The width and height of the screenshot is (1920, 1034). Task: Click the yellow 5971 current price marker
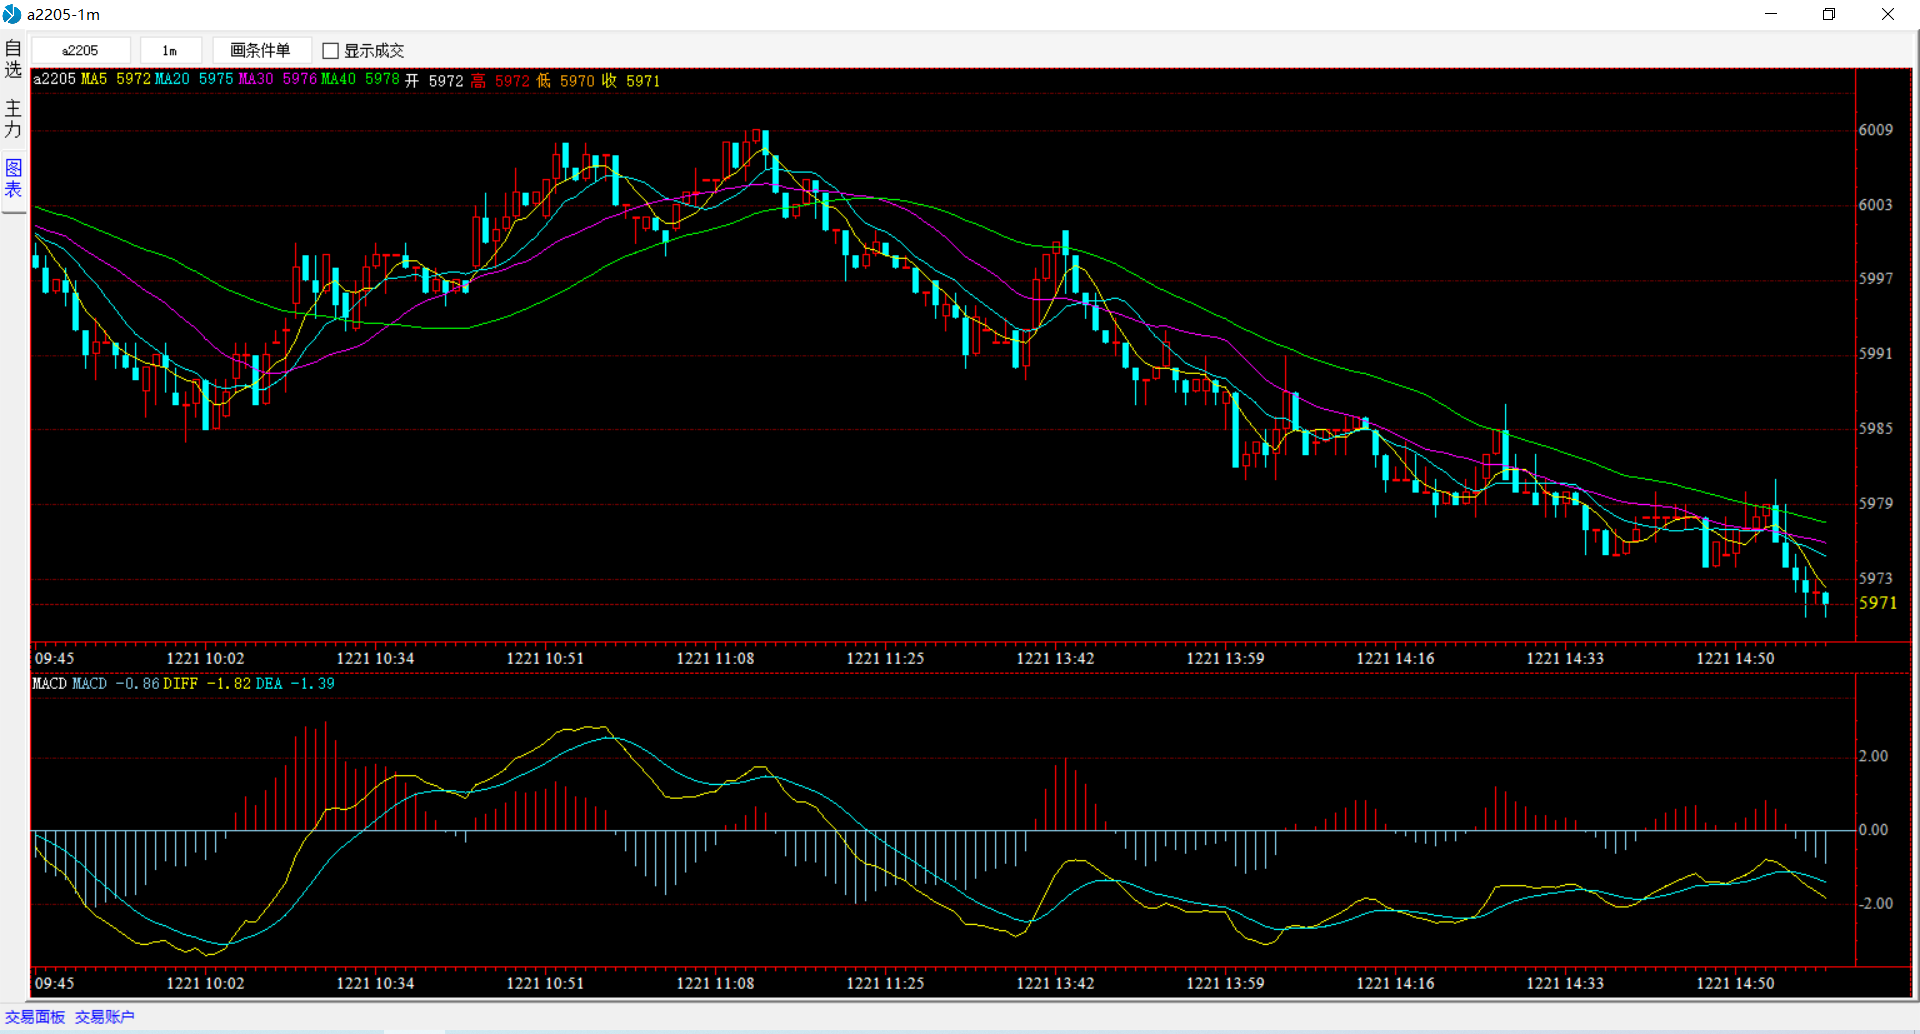(1877, 603)
